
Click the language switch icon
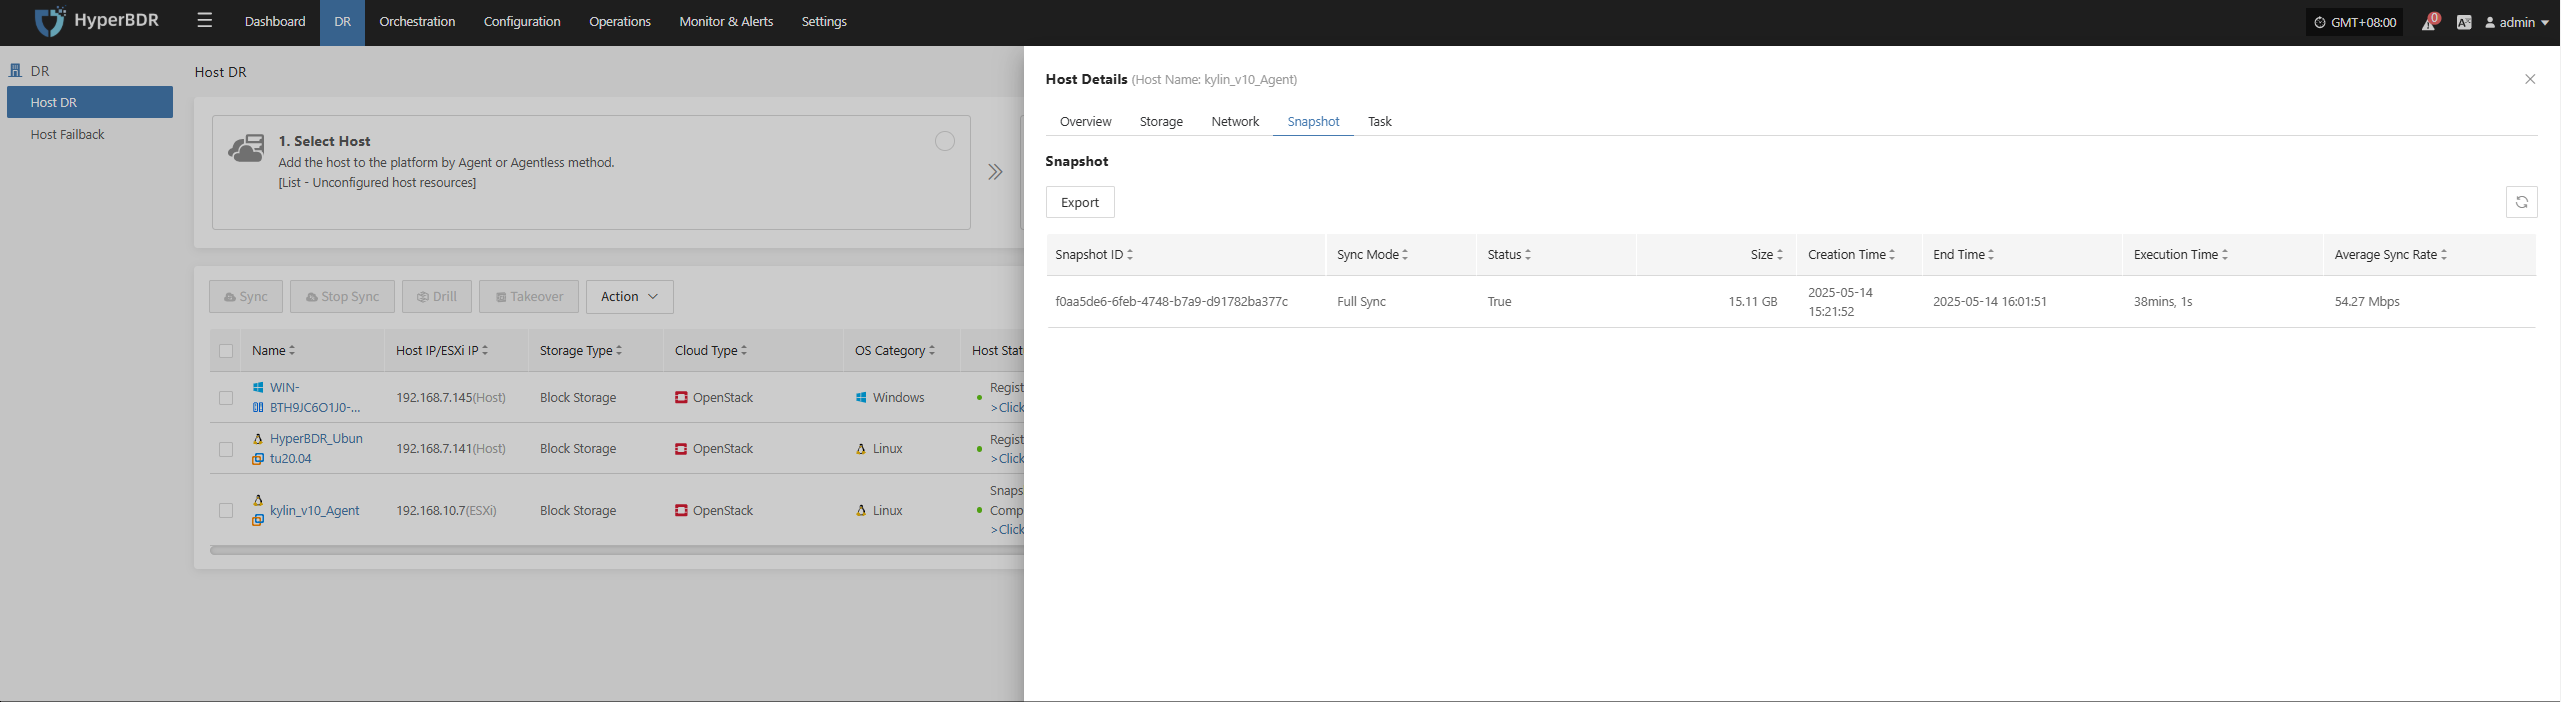2464,22
